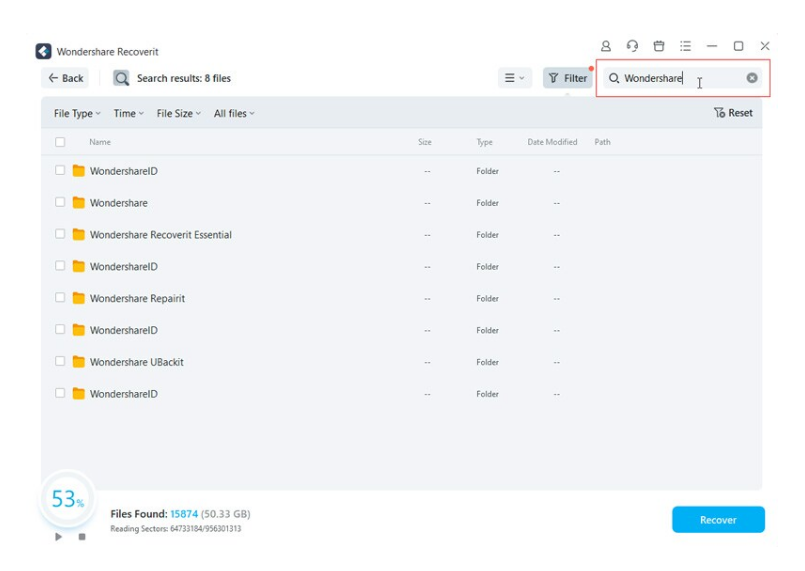Click the 53% scan progress indicator
Screen dimensions: 805x571
coord(67,499)
